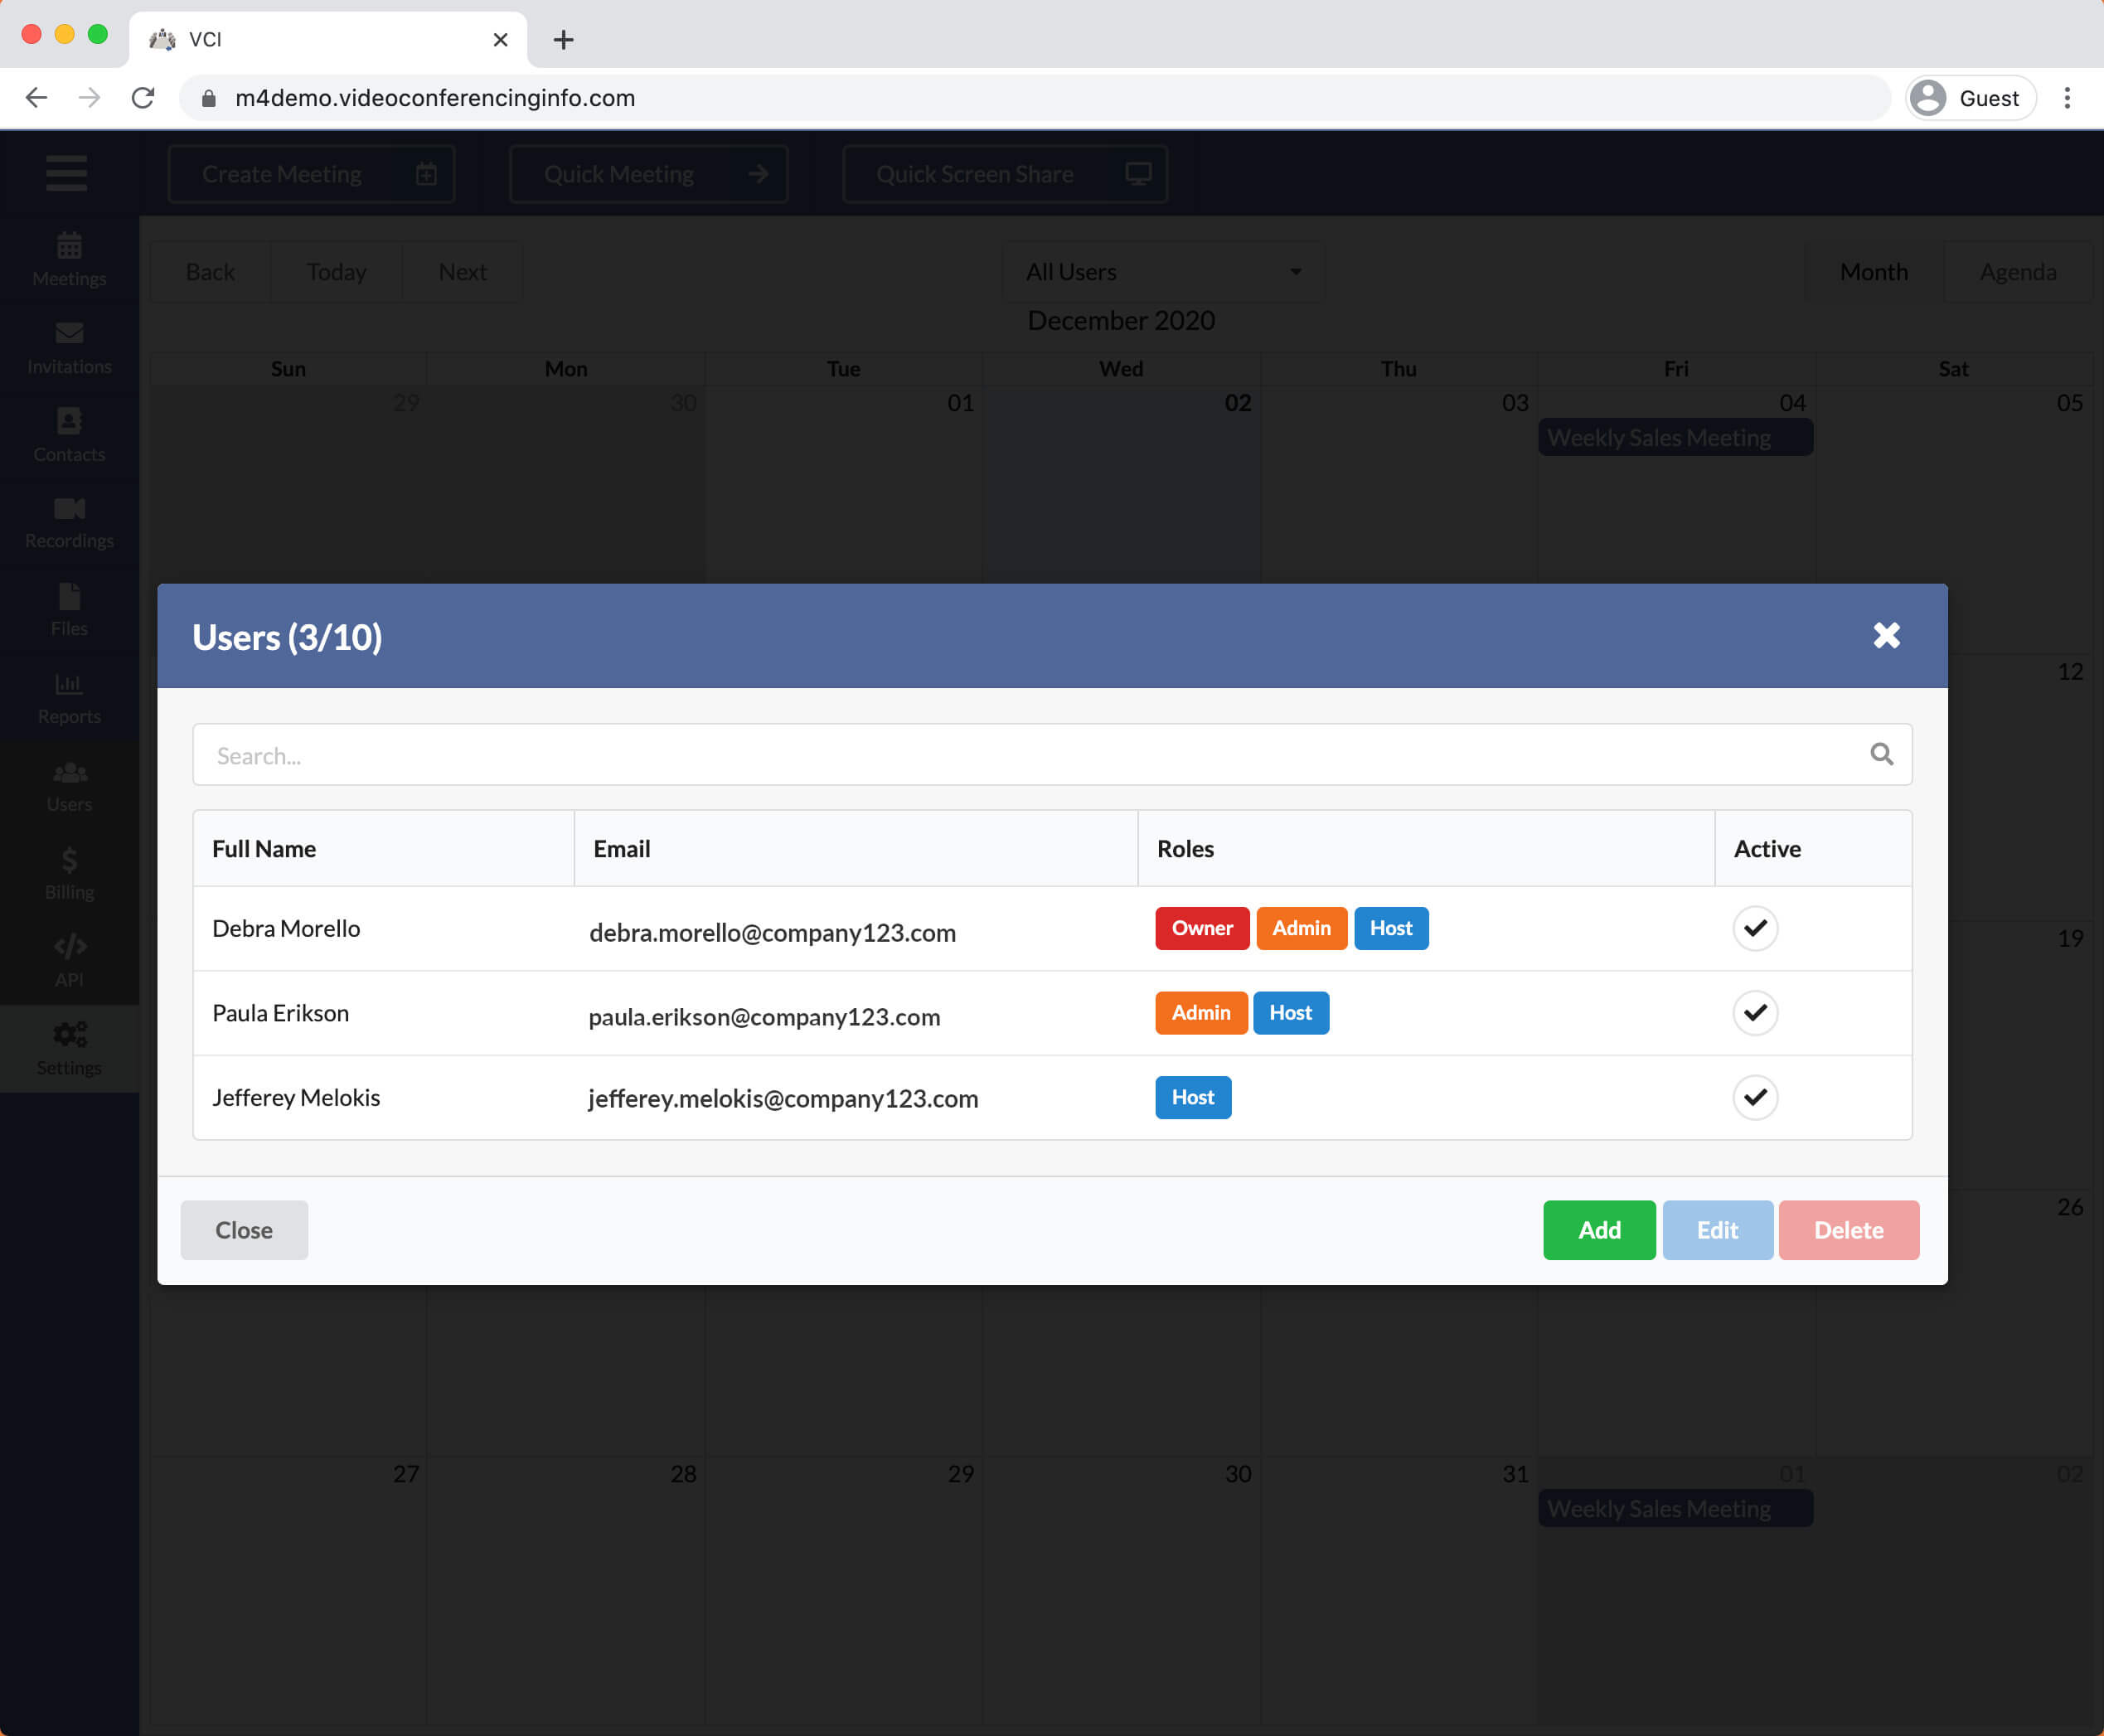Viewport: 2104px width, 1736px height.
Task: Open Recordings camera icon in sidebar
Action: click(69, 508)
